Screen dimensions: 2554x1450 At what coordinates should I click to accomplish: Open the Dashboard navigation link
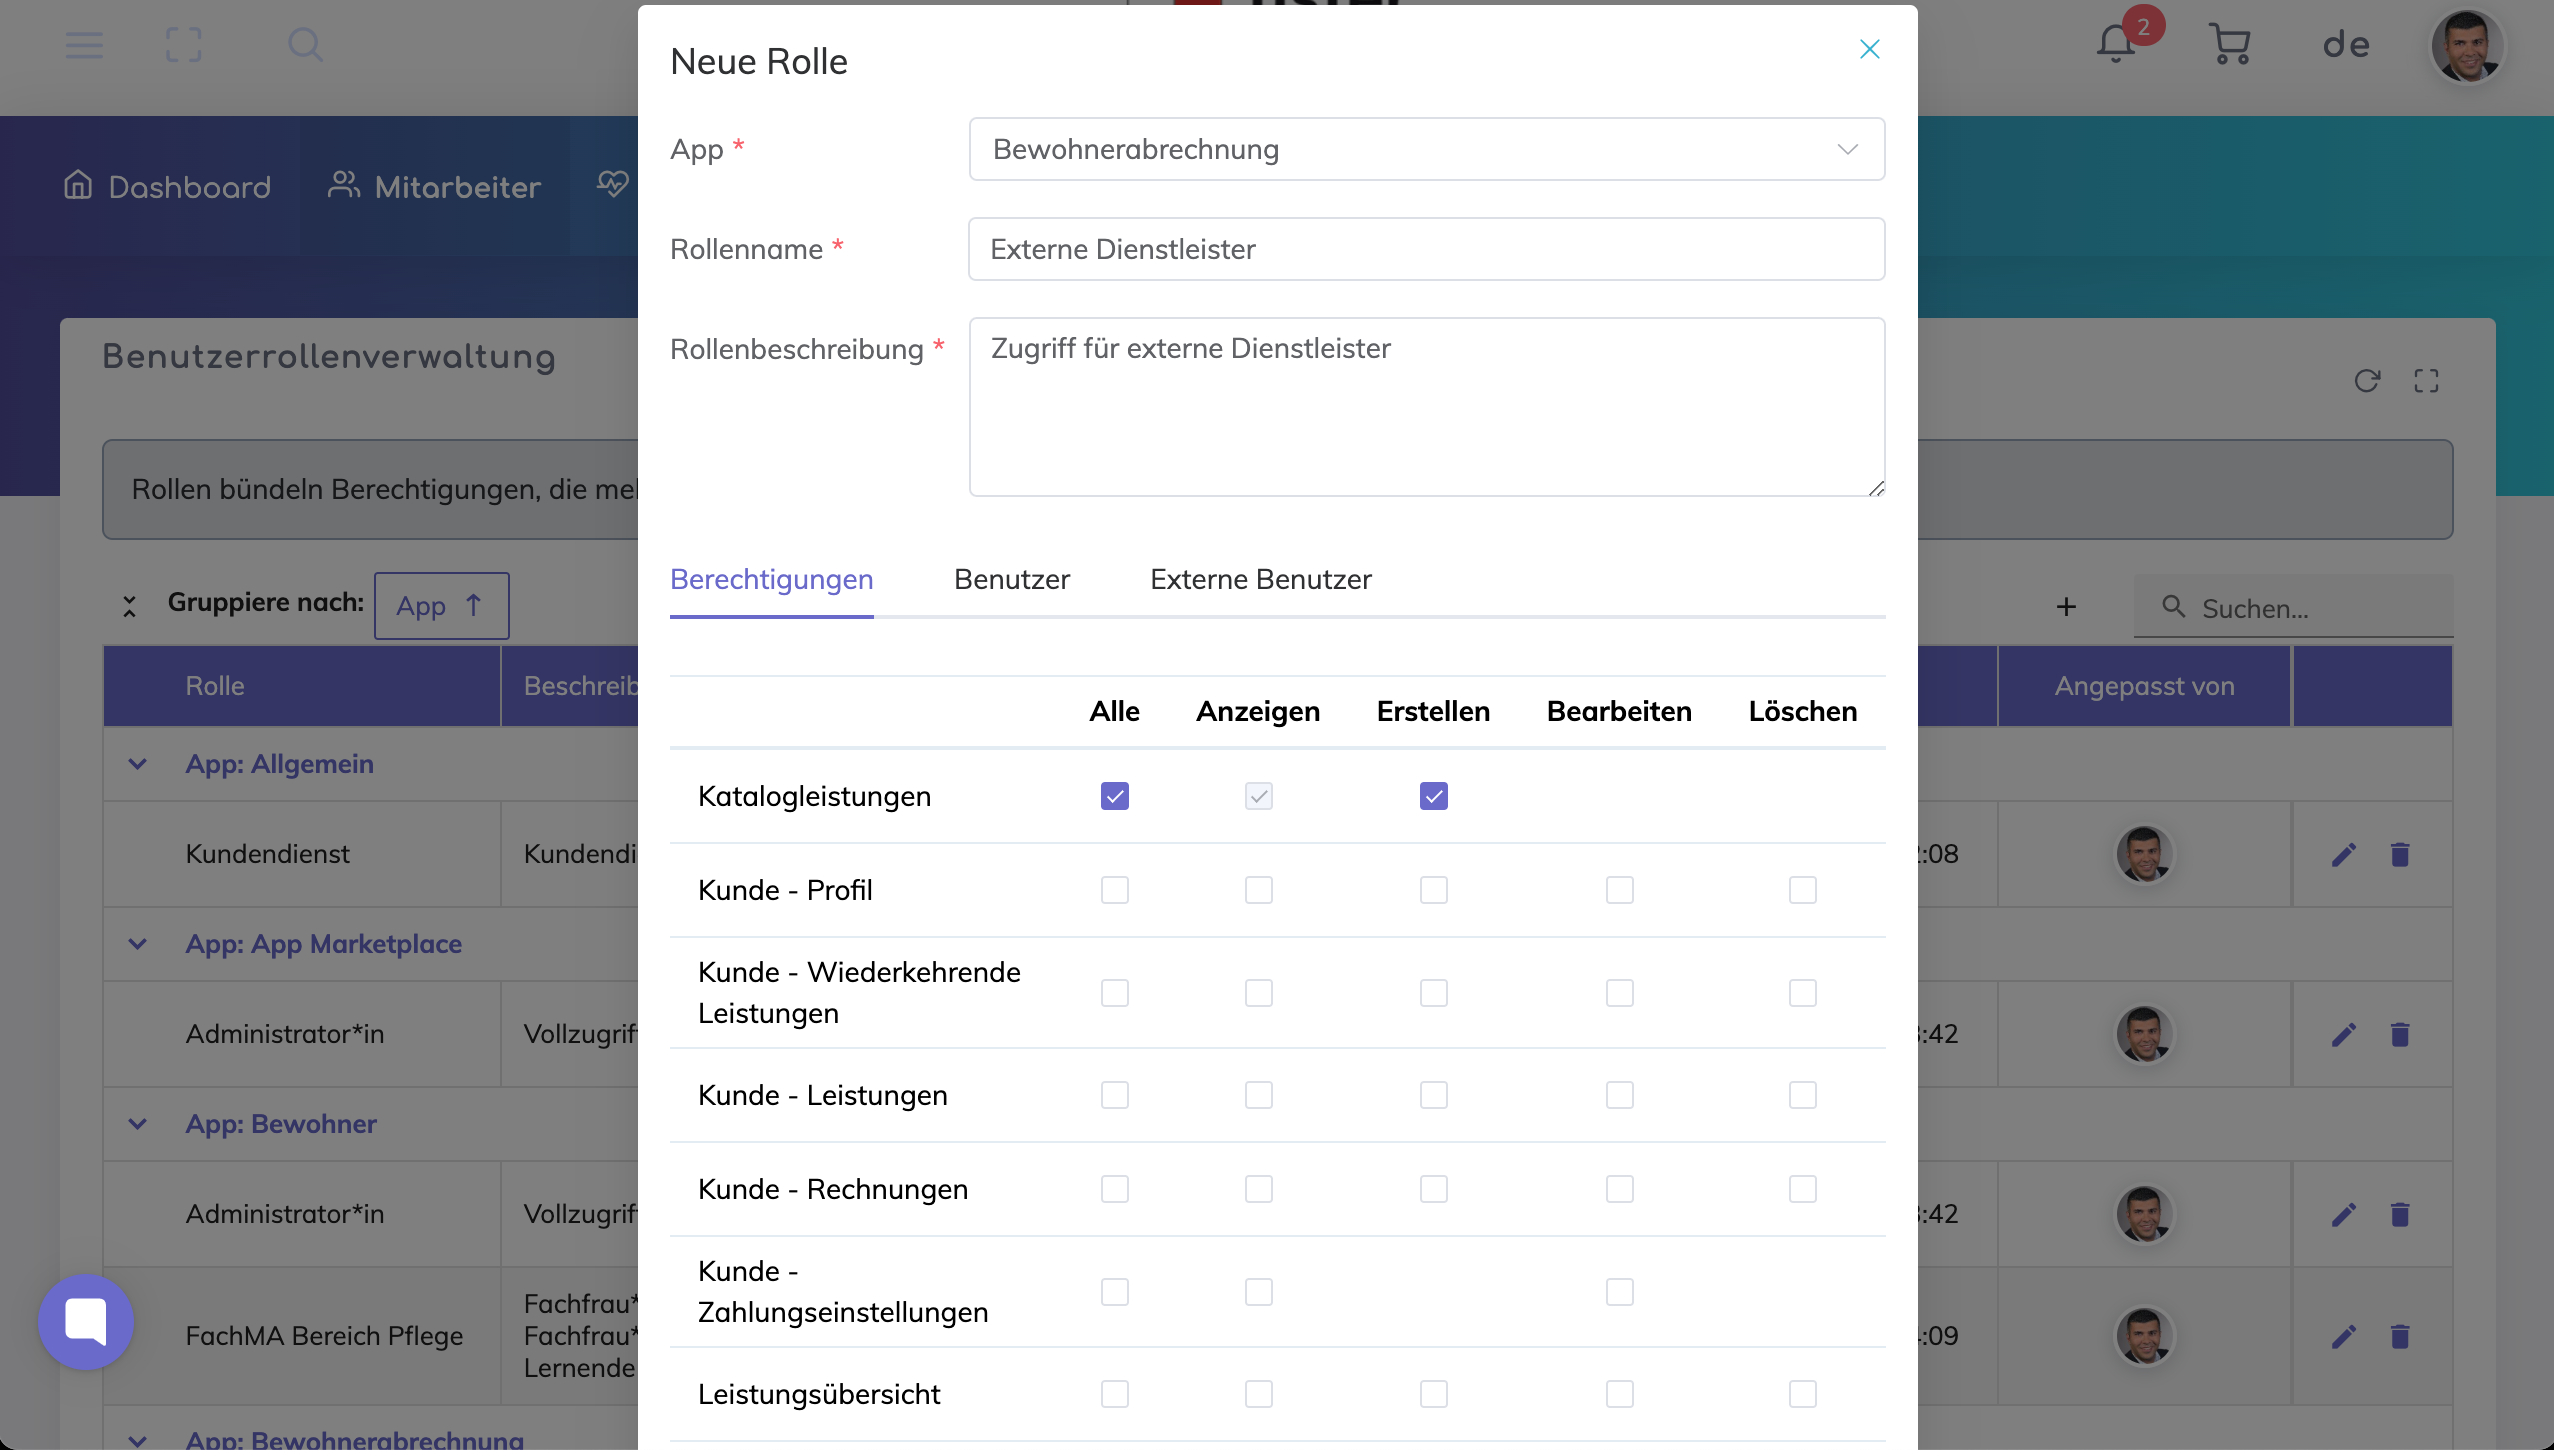168,186
